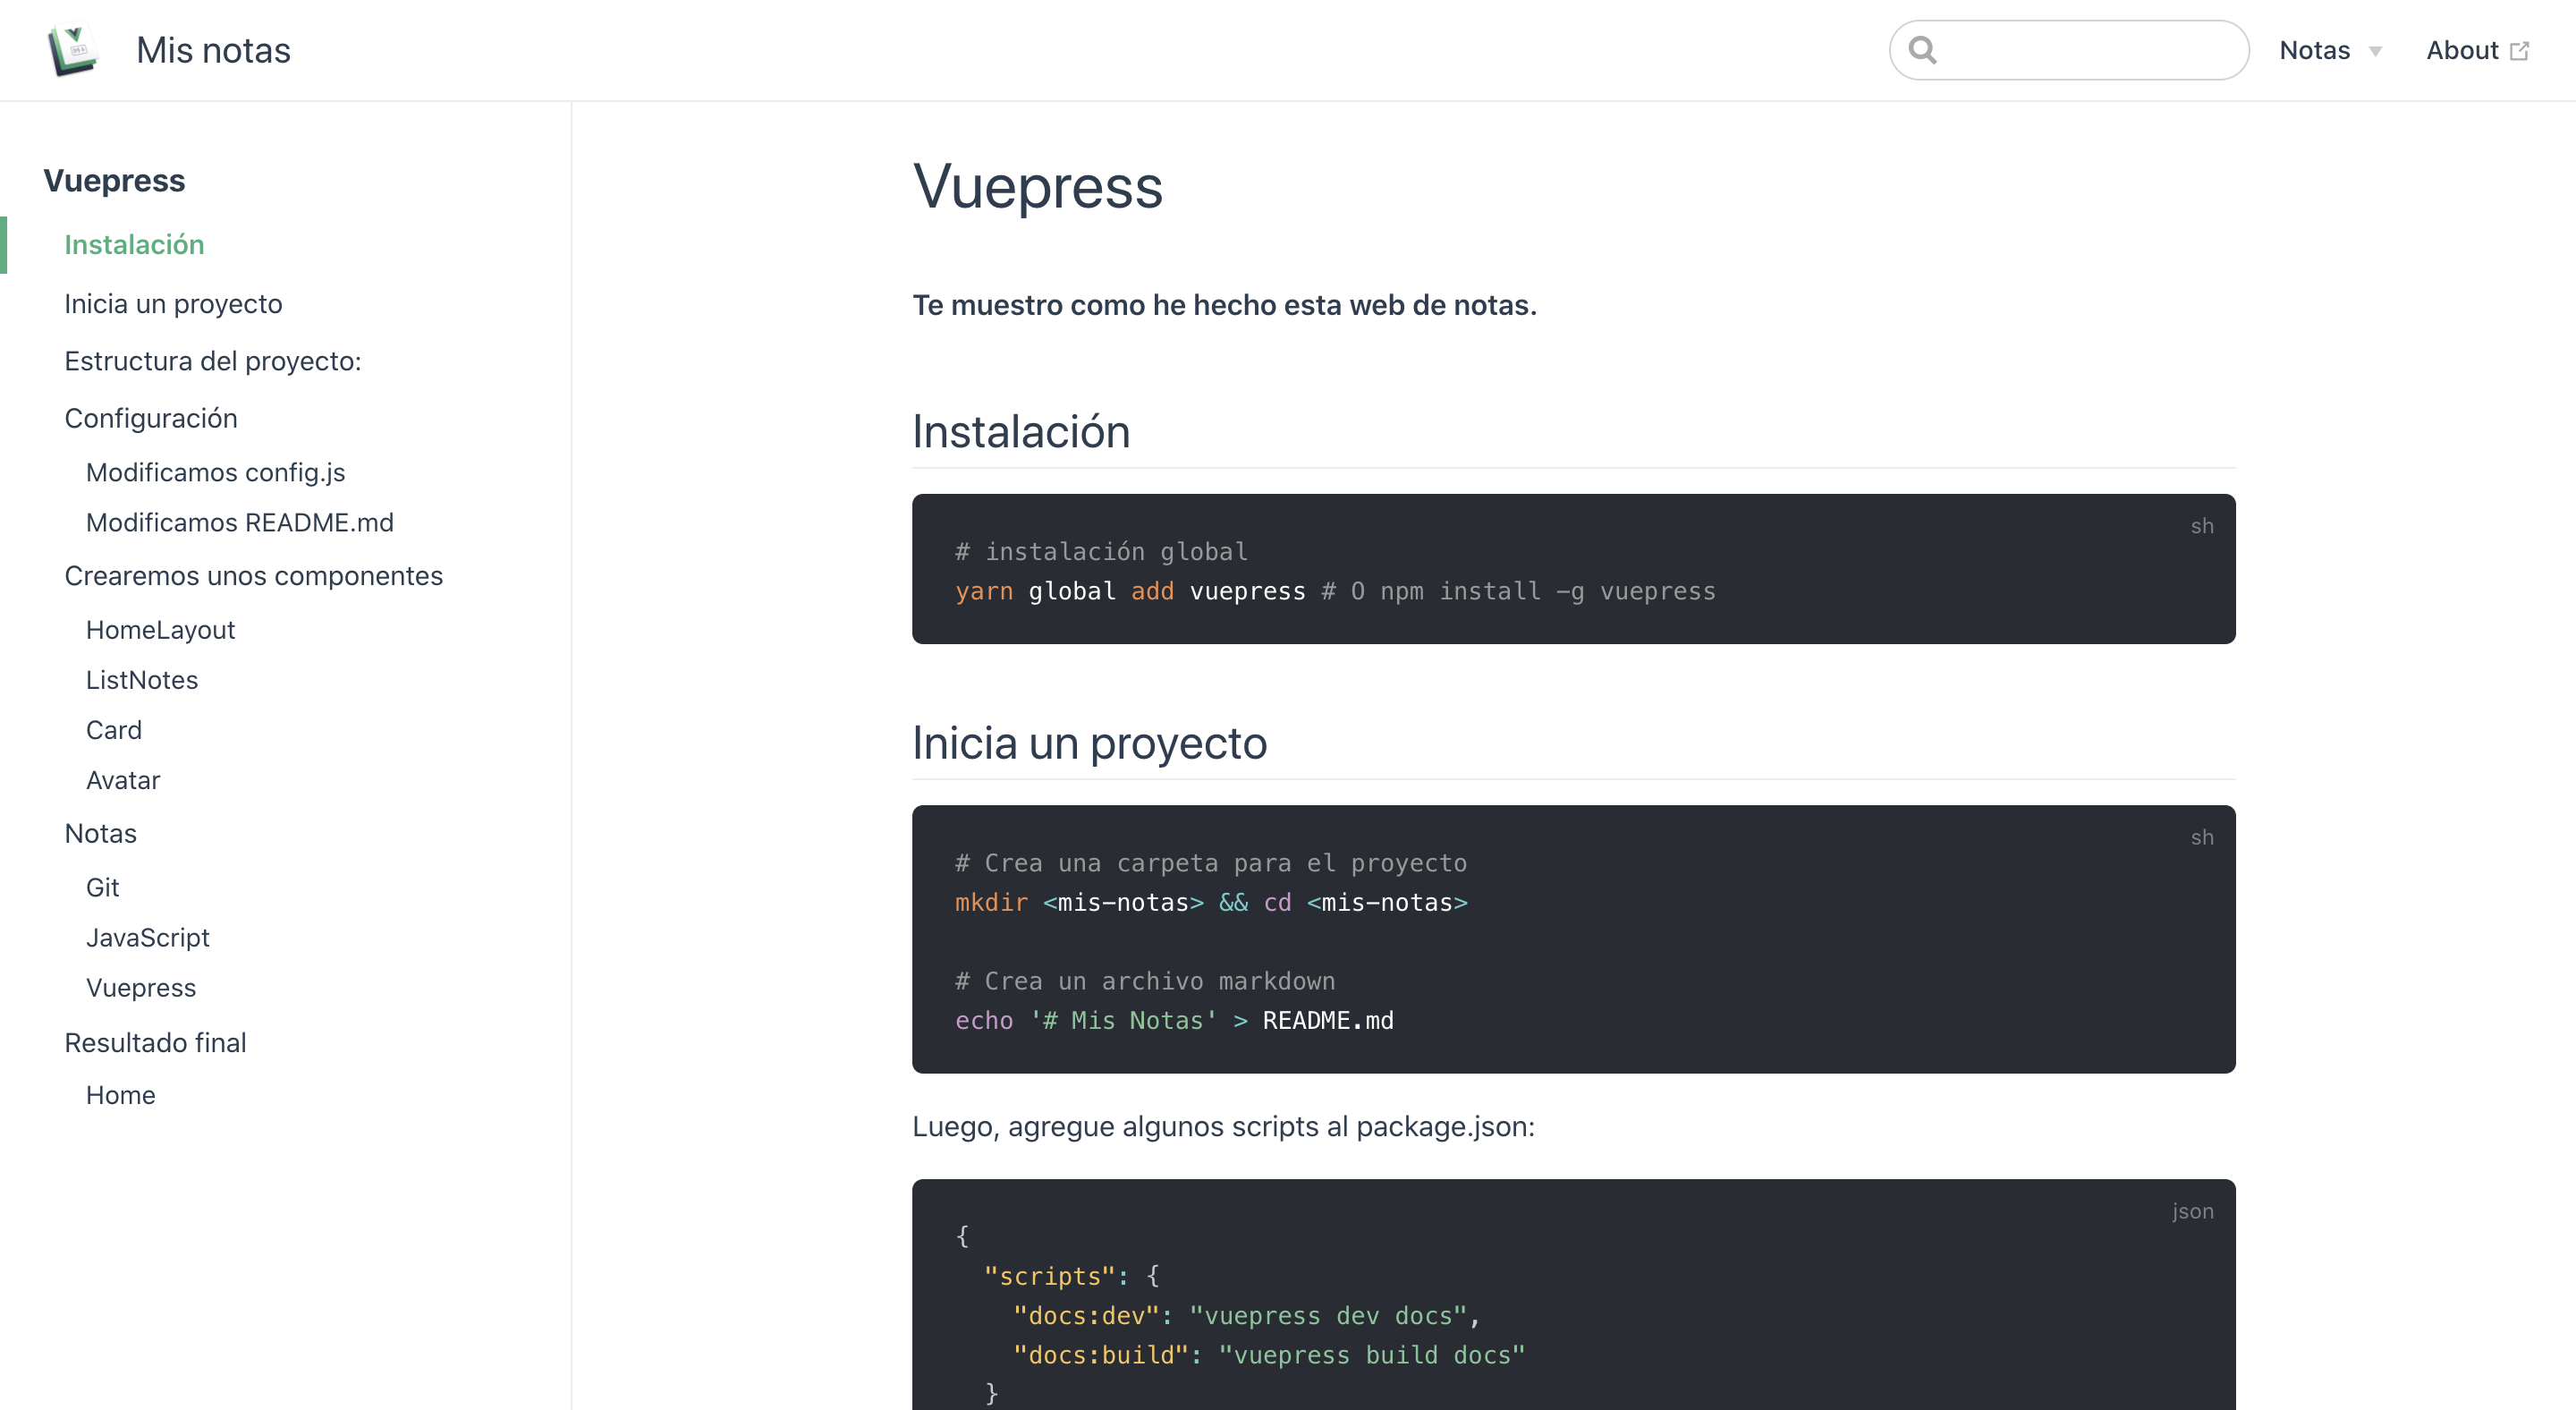Open the Notas navbar menu

tap(2314, 50)
